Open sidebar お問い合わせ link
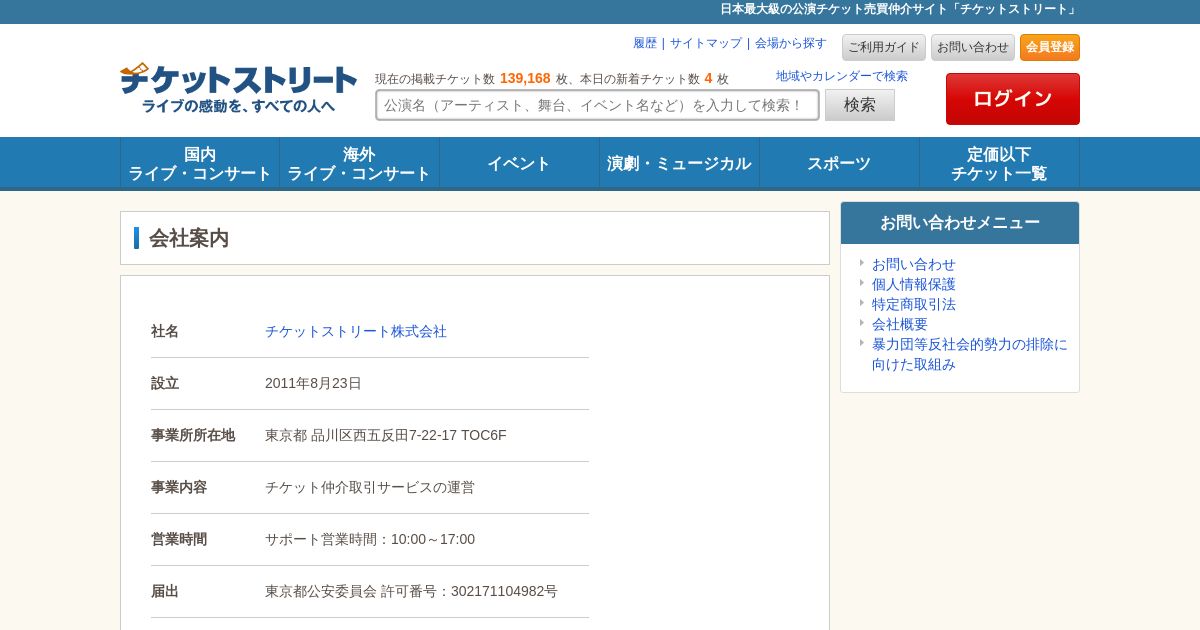The width and height of the screenshot is (1200, 630). click(914, 264)
